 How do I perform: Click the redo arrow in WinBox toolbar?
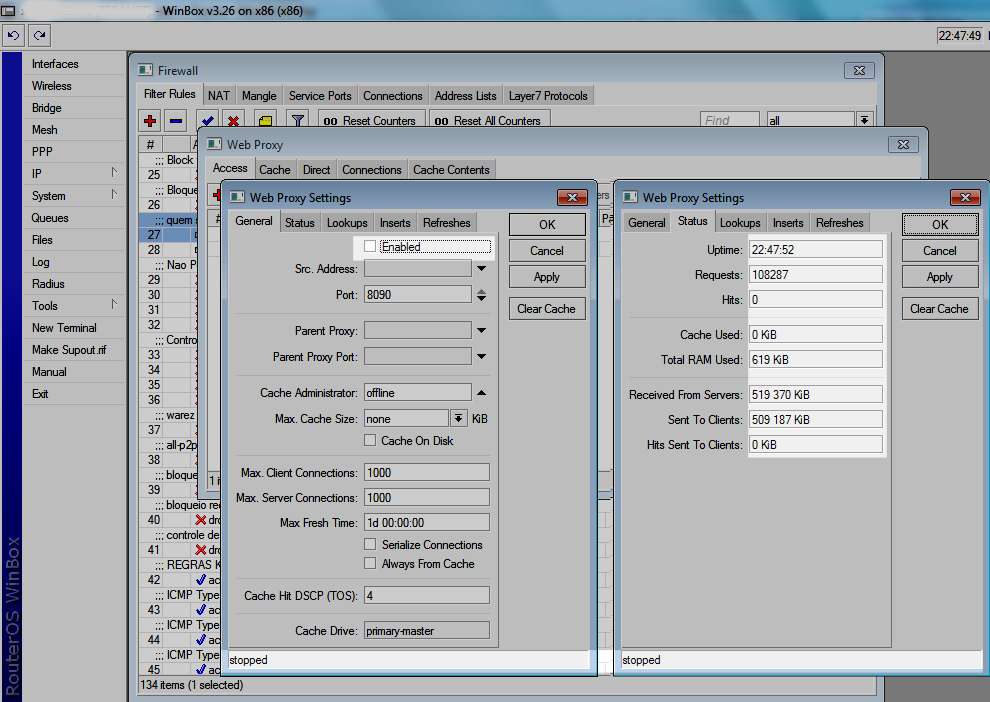tap(39, 35)
